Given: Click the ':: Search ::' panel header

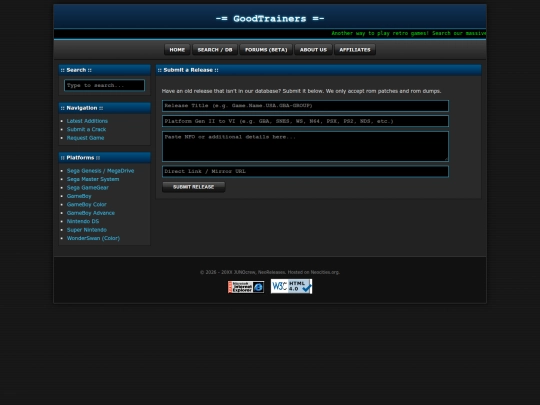Looking at the screenshot, I should (105, 70).
